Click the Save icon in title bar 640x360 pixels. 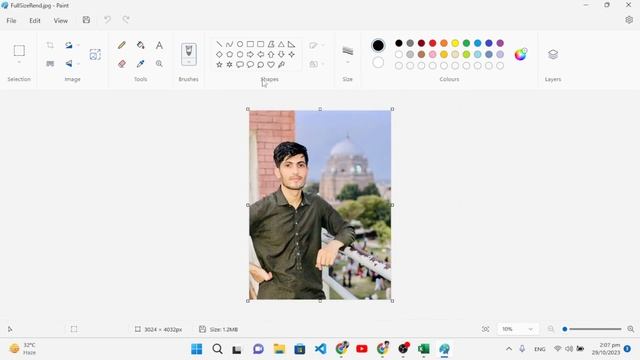[x=86, y=20]
